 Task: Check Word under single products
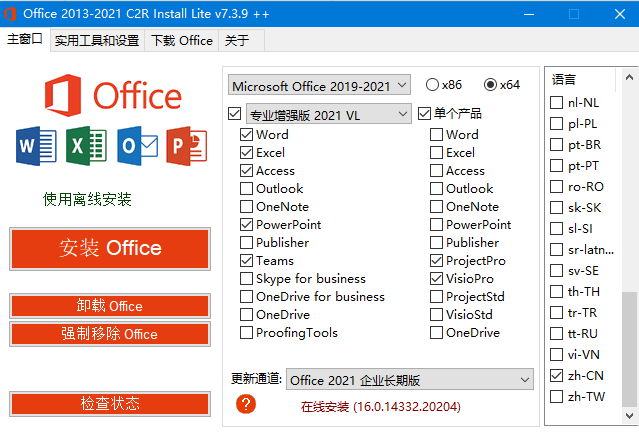click(x=436, y=134)
